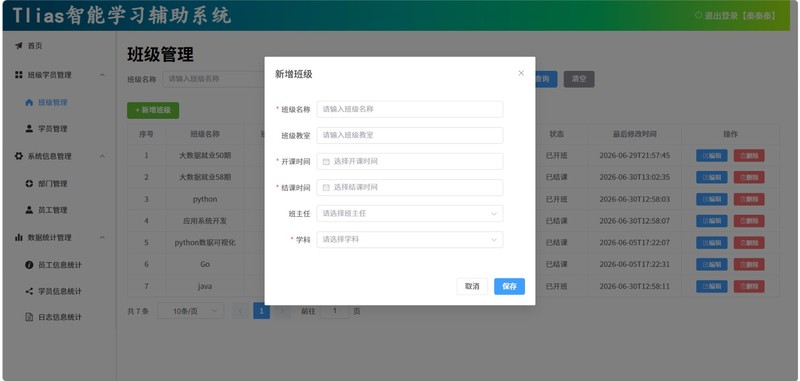The height and width of the screenshot is (381, 800).
Task: Click the calendar icon in 结课时间 field
Action: pos(327,188)
